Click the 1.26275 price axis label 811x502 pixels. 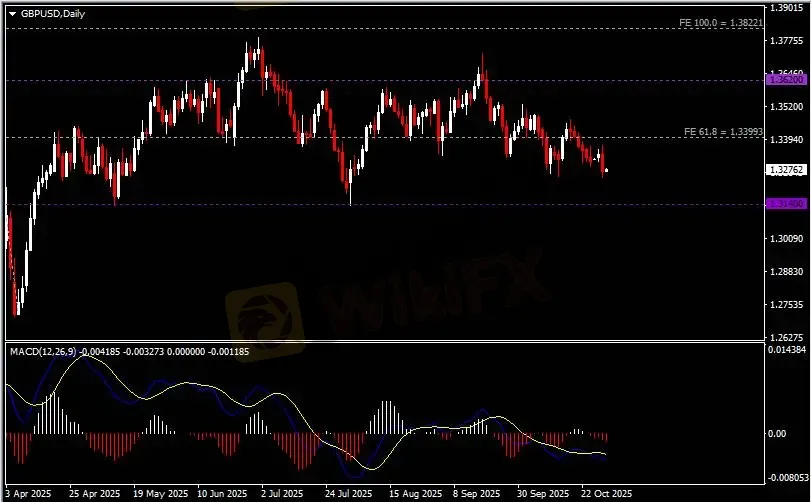[787, 338]
